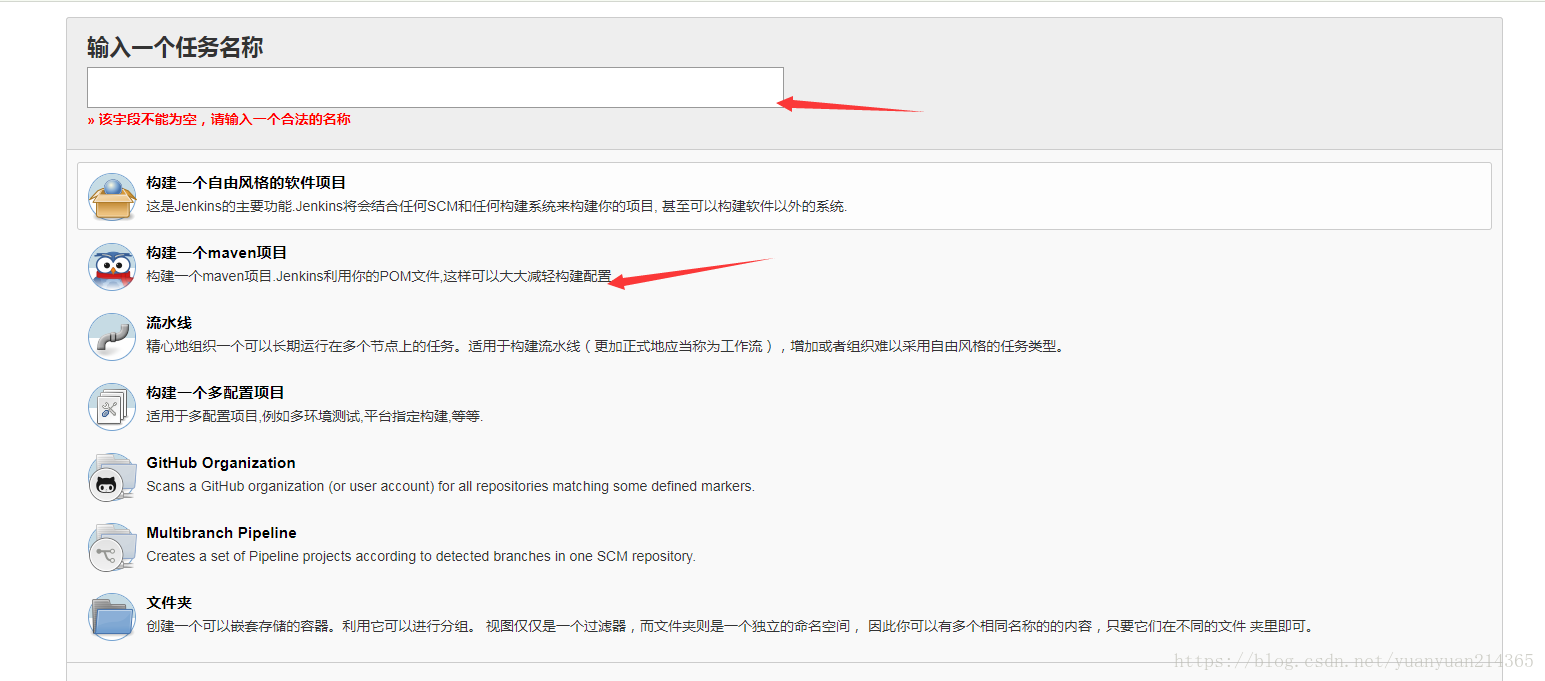Image resolution: width=1545 pixels, height=681 pixels.
Task: Select the folder (文件夹) icon
Action: 112,617
